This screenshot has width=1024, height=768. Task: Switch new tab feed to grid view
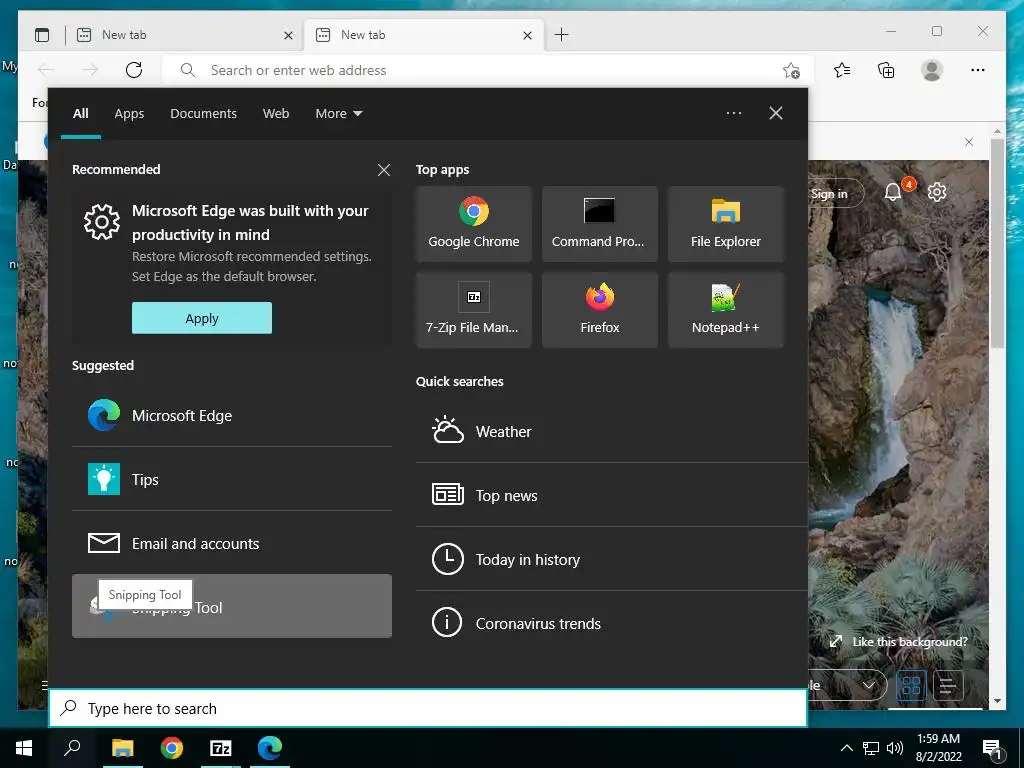pos(911,685)
